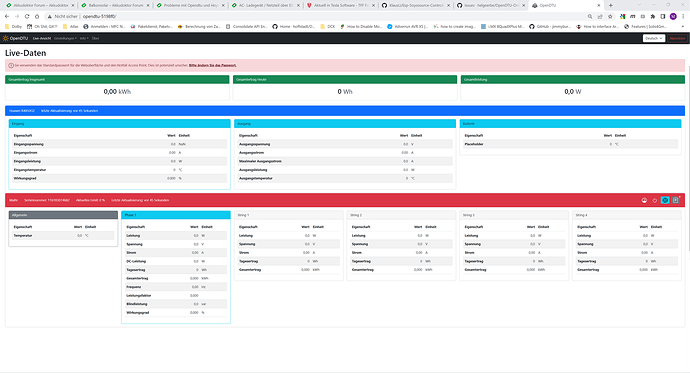Expand the Einstellungen menu
690x373 pixels.
(65, 38)
